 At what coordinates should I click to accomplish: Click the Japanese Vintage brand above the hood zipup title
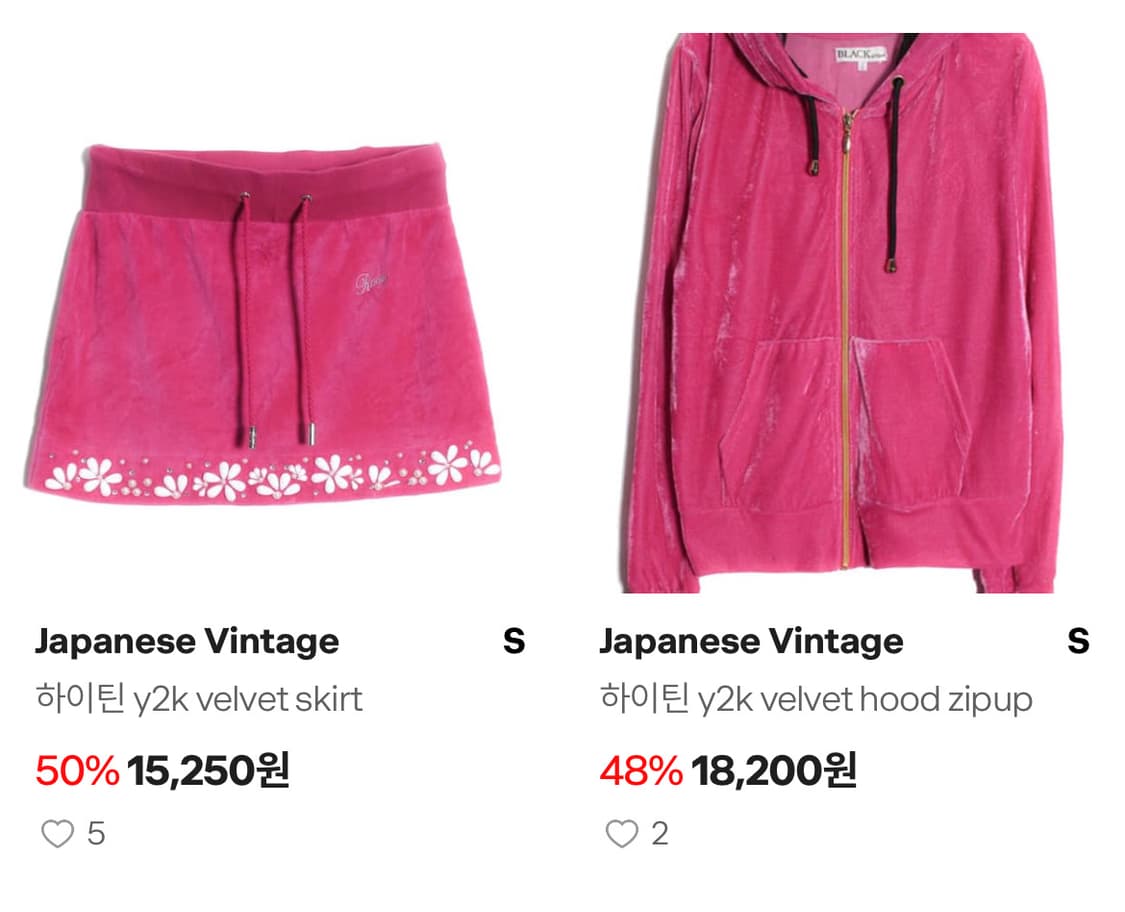751,641
